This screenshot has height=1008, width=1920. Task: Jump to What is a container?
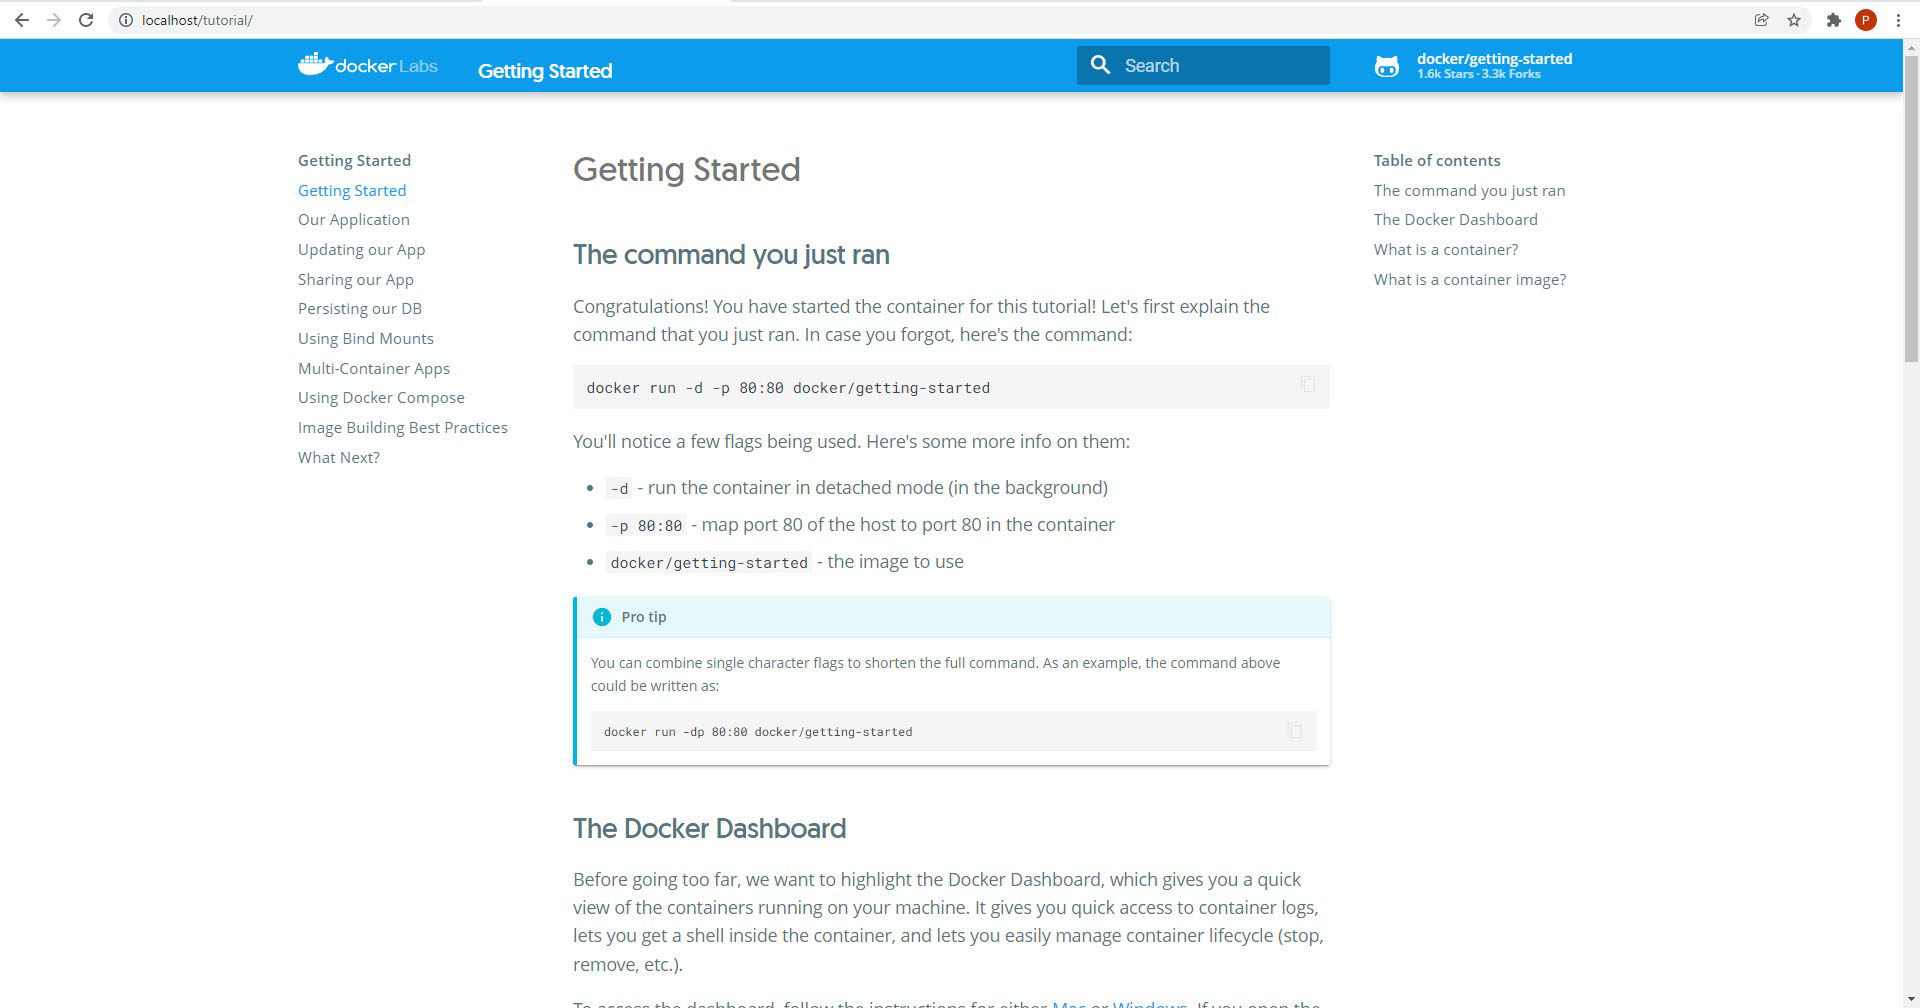tap(1446, 249)
